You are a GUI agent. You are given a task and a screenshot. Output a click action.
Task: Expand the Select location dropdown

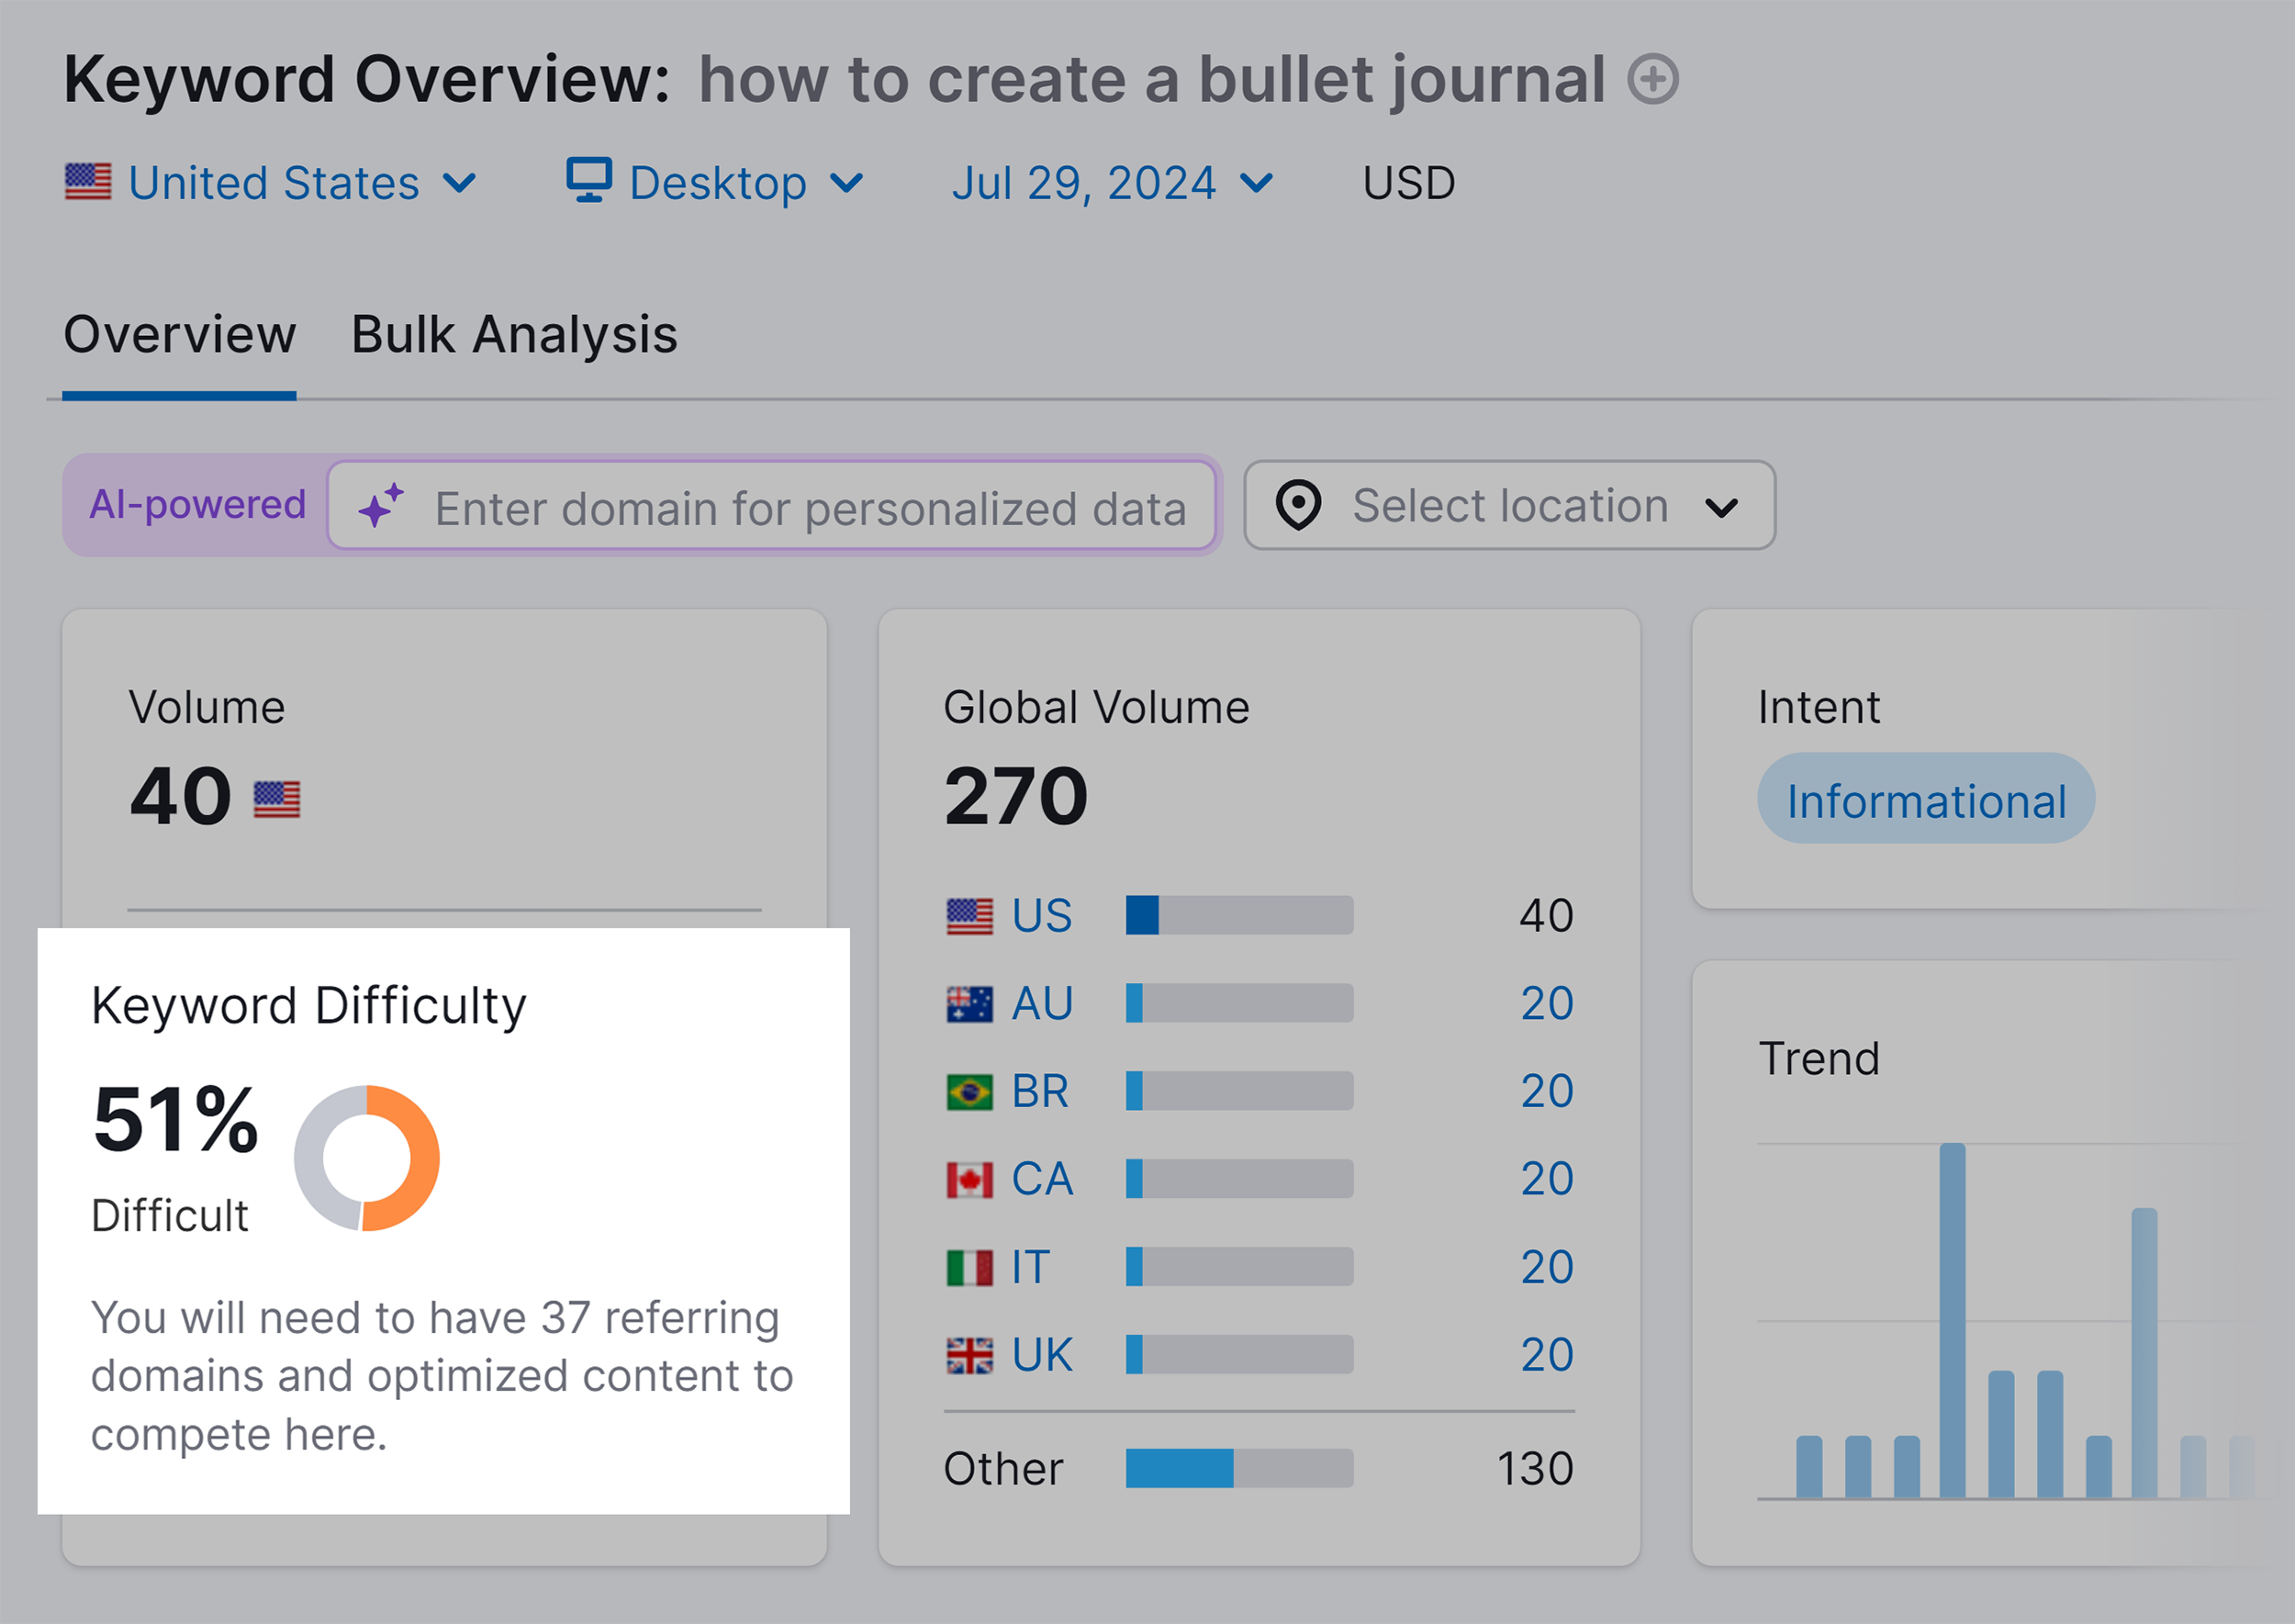[x=1508, y=505]
